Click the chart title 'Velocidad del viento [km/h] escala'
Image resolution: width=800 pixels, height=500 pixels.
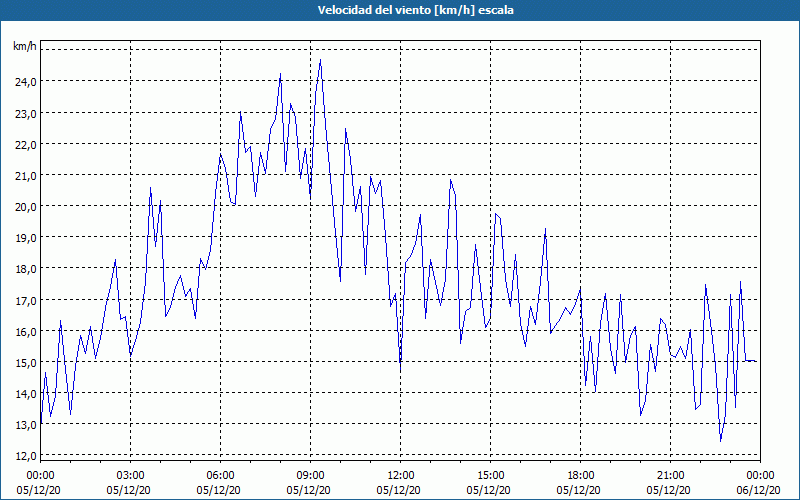point(415,10)
